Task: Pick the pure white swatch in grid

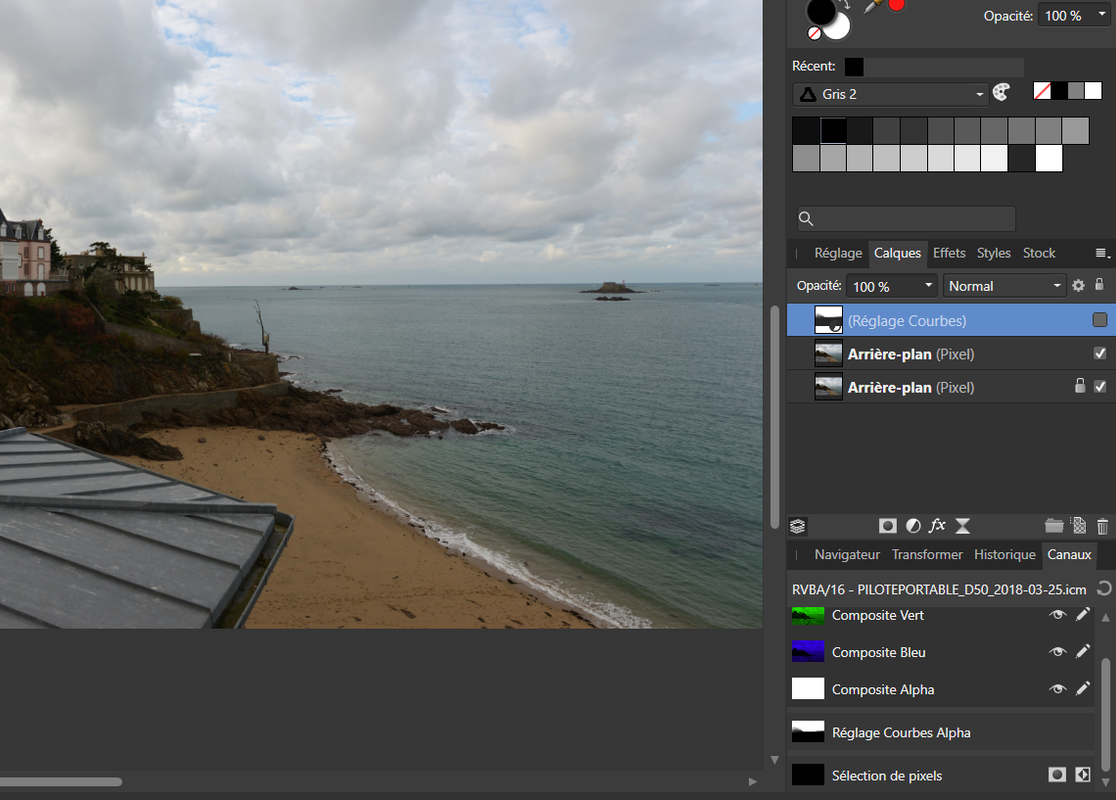Action: click(1049, 158)
